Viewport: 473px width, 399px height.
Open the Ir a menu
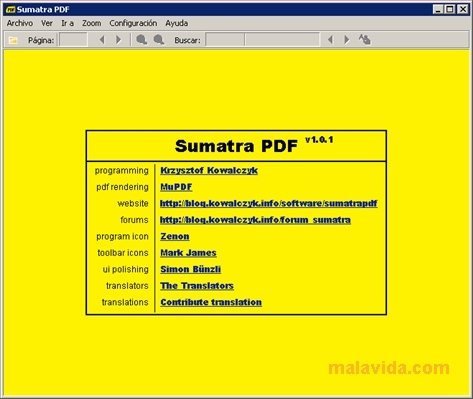[x=68, y=23]
